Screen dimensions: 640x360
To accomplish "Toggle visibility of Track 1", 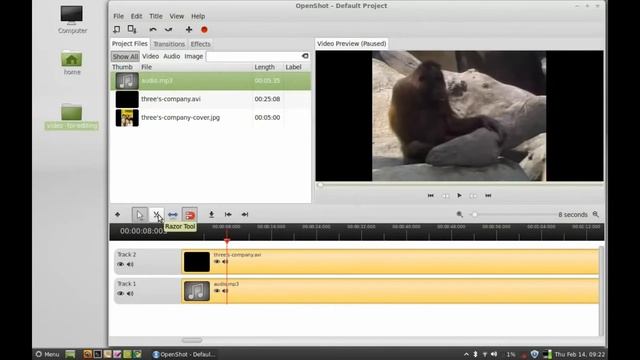I will [x=120, y=293].
